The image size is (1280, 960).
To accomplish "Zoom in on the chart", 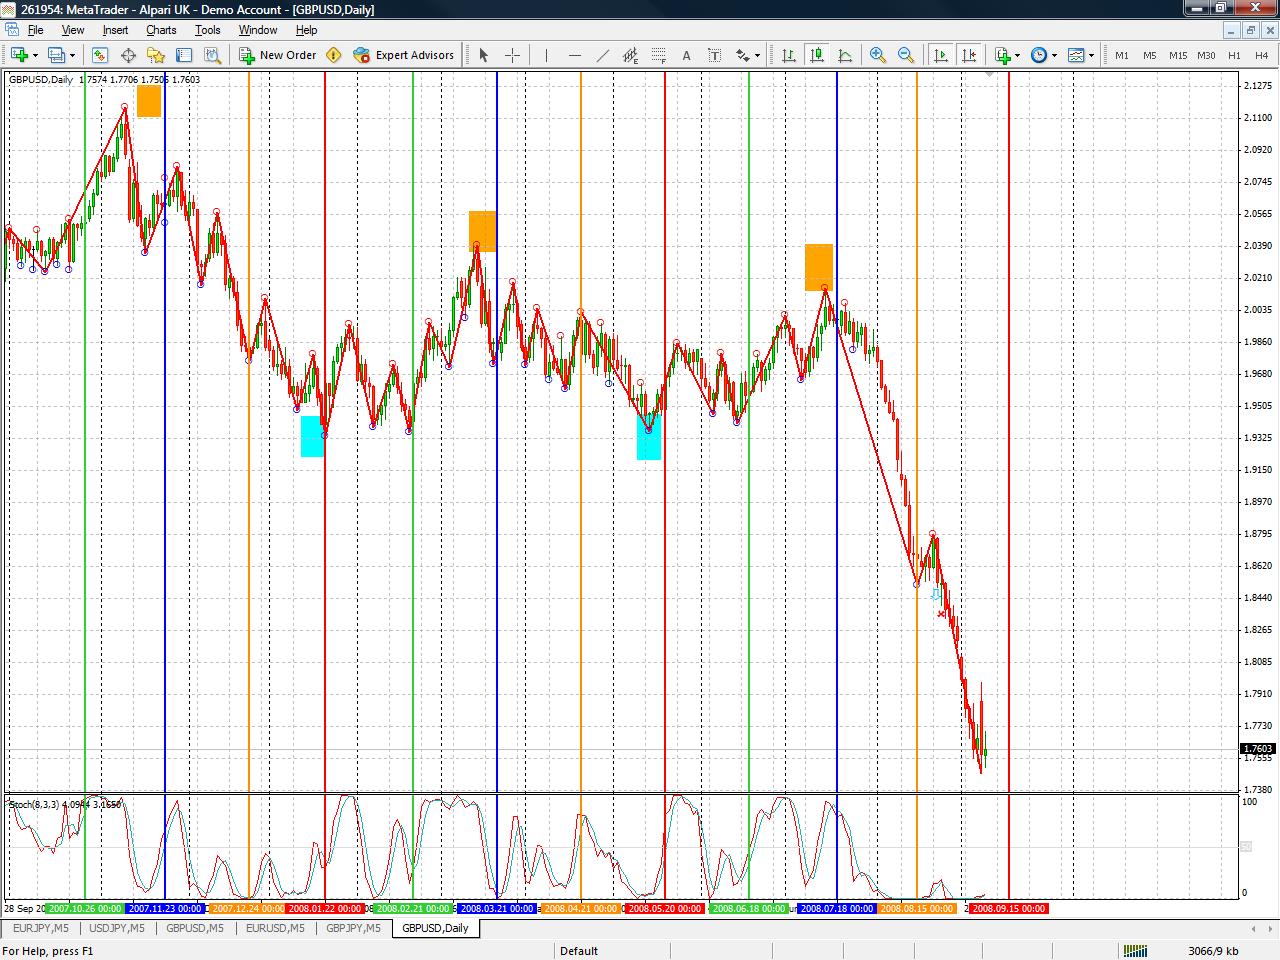I will pyautogui.click(x=878, y=55).
